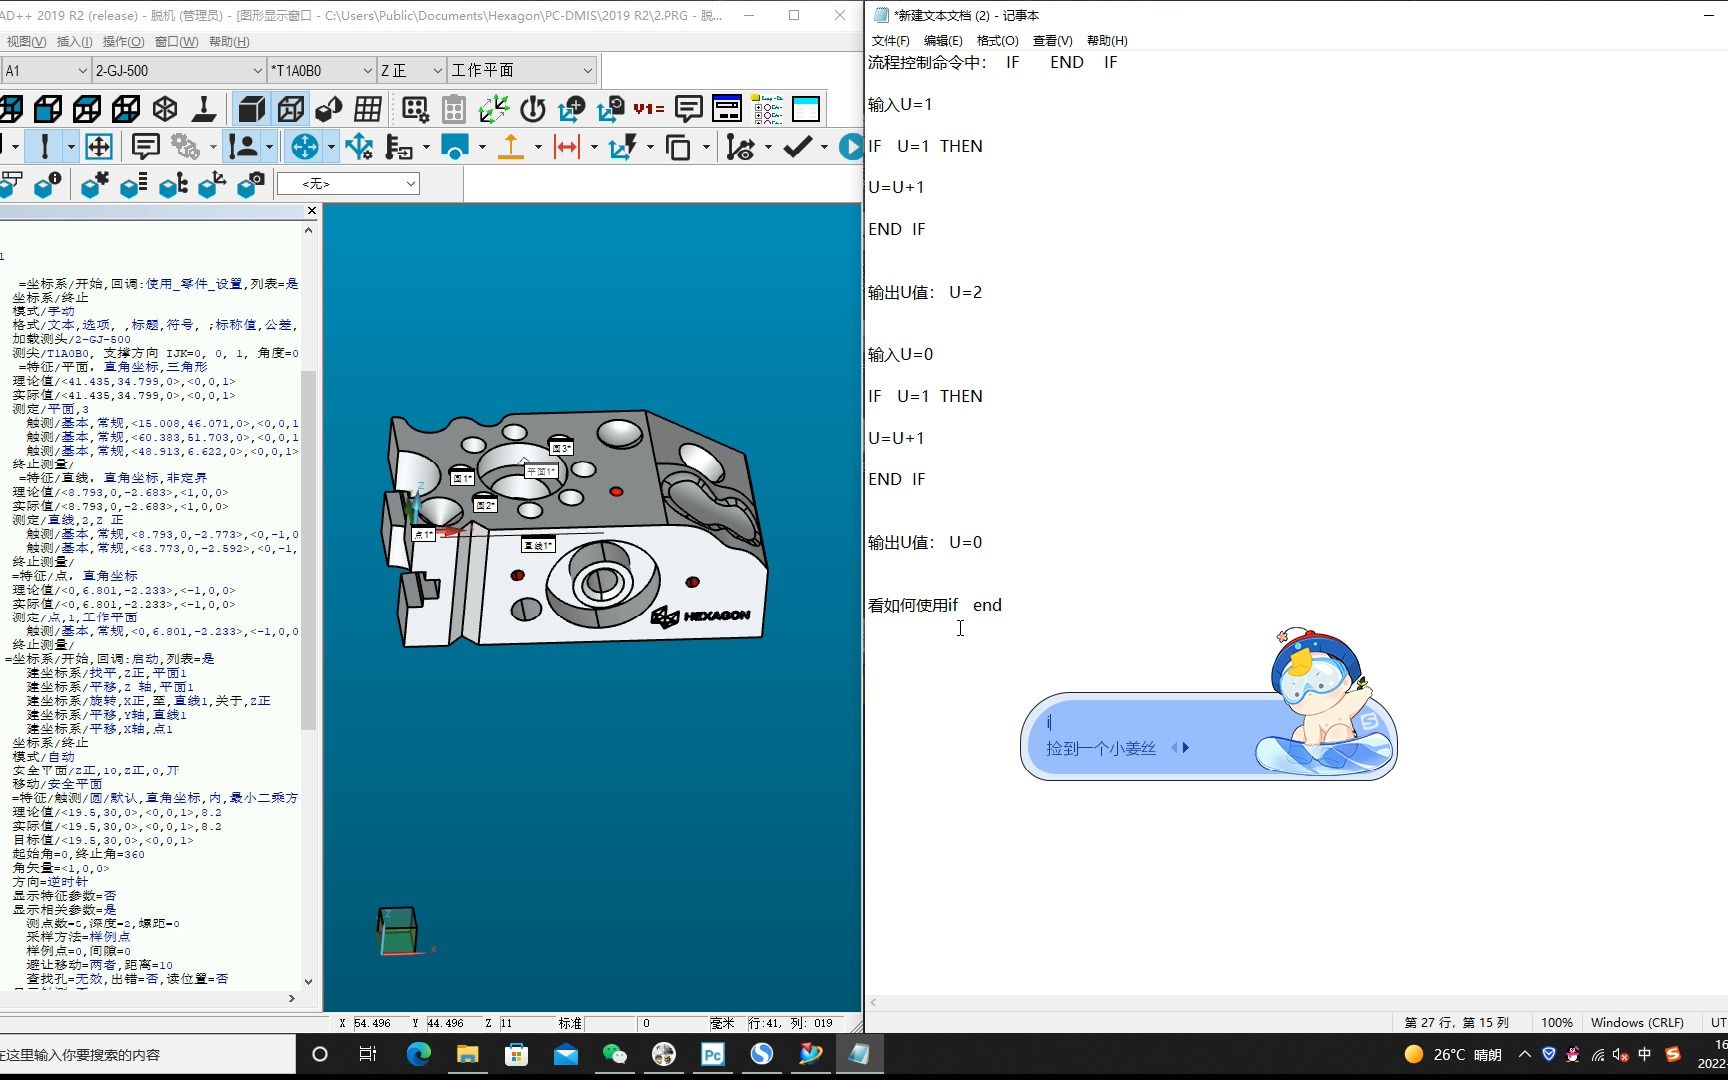Click the blue cube camera snapshot icon
This screenshot has width=1728, height=1080.
pyautogui.click(x=251, y=184)
